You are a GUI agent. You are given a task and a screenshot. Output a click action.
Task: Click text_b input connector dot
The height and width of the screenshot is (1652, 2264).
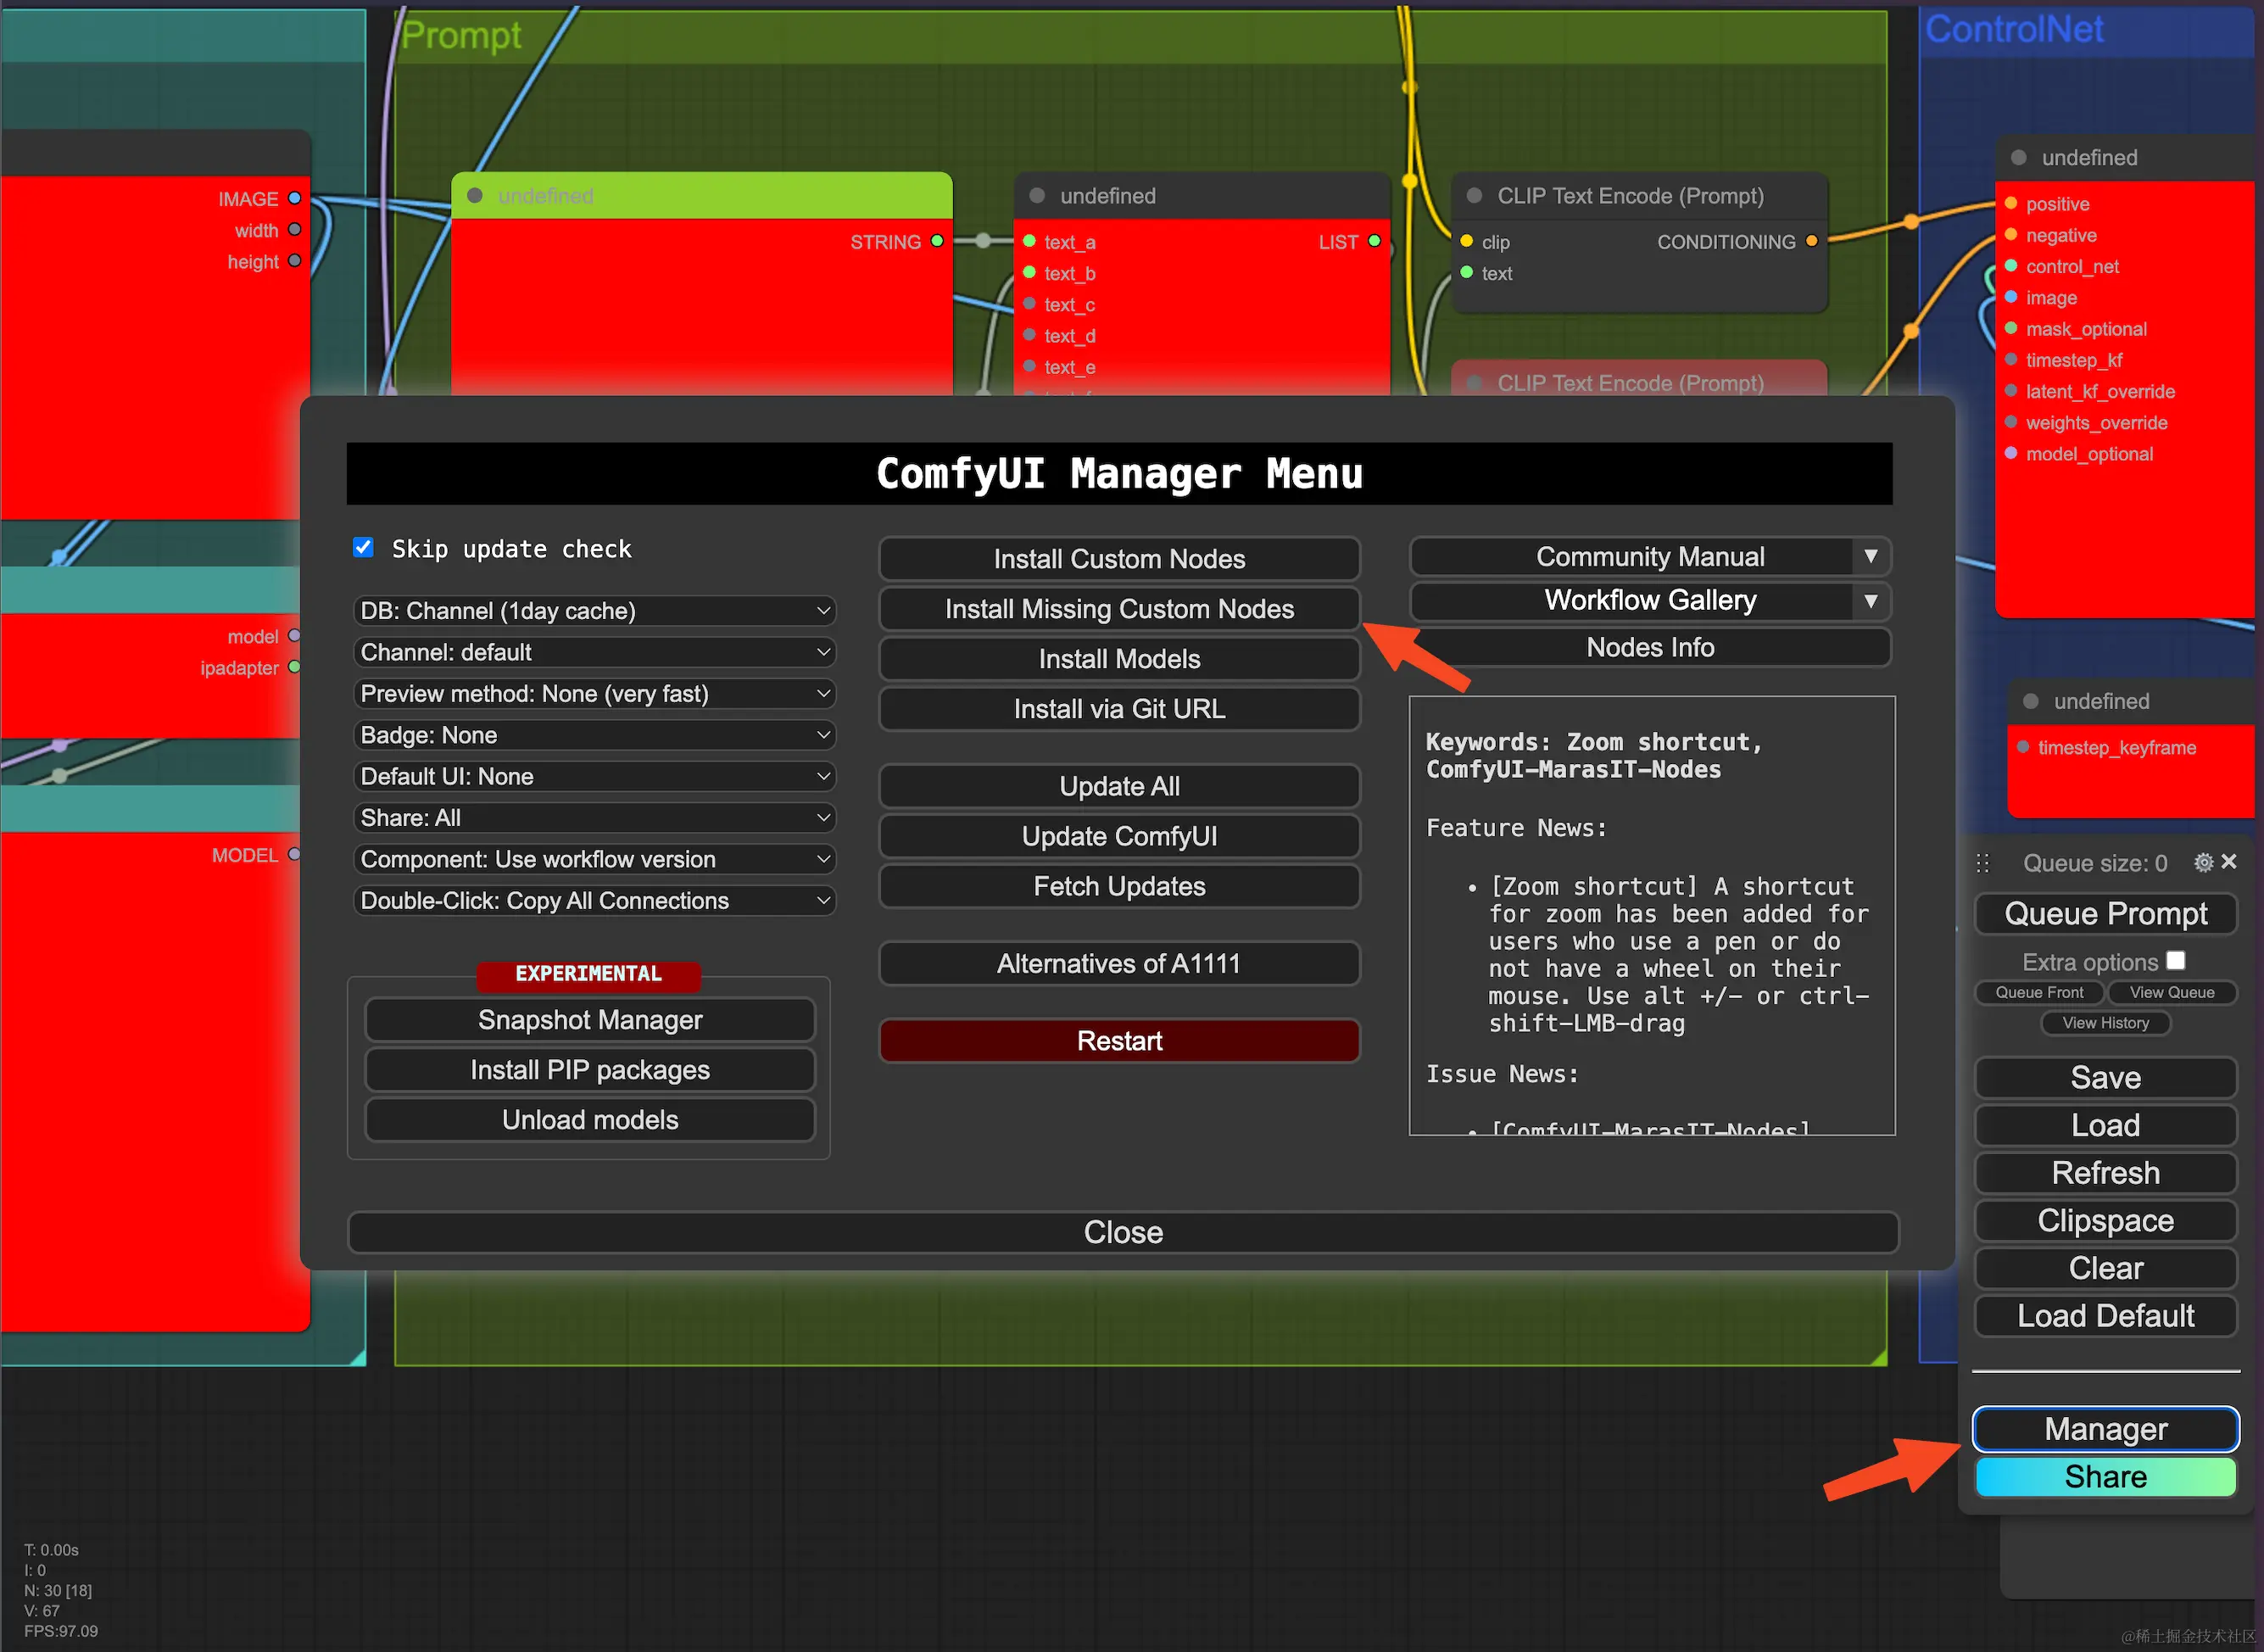tap(1029, 272)
